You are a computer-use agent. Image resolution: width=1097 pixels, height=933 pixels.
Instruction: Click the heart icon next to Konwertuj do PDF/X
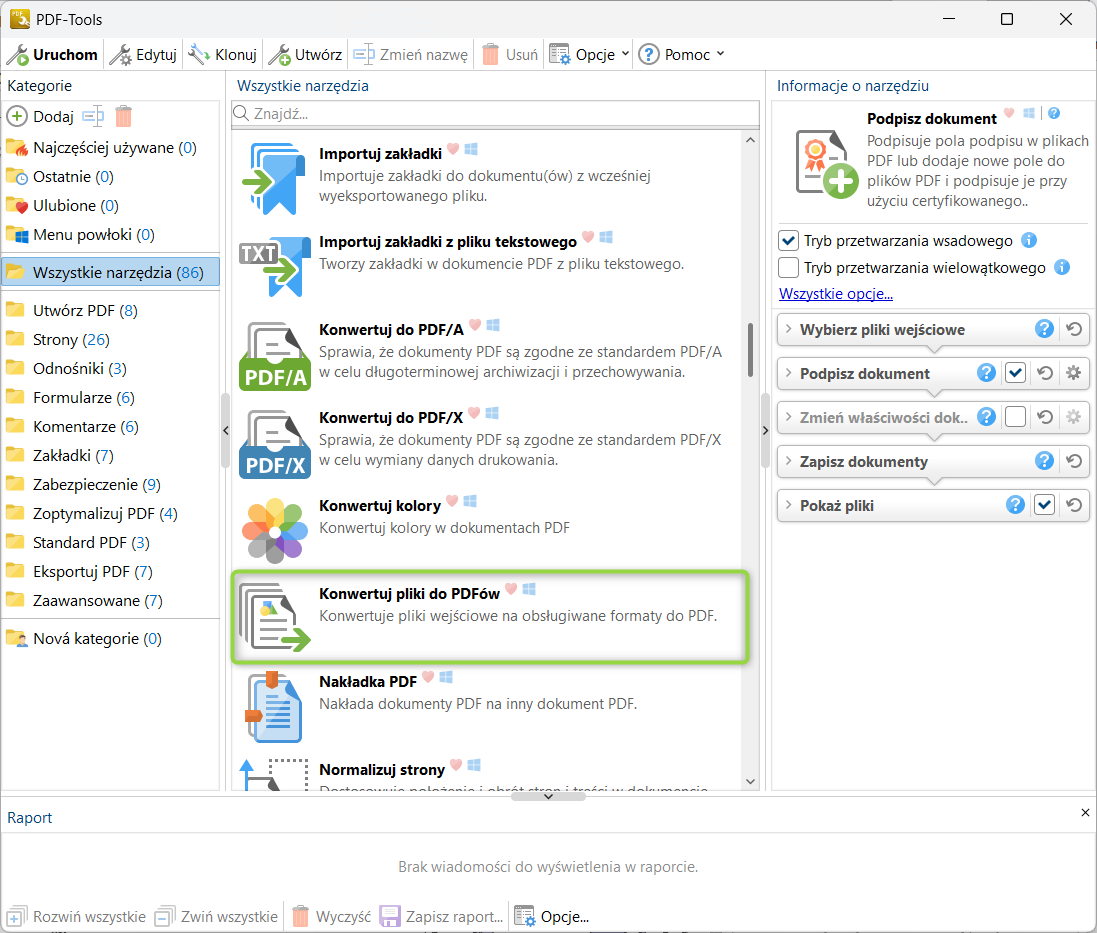pos(474,413)
